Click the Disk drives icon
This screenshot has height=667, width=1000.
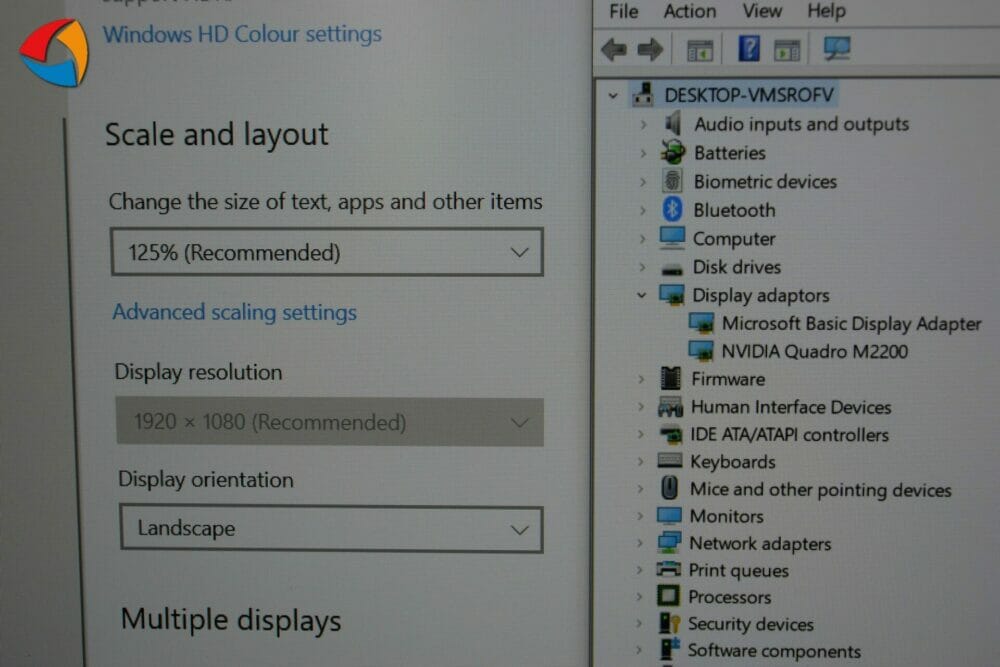(x=672, y=269)
